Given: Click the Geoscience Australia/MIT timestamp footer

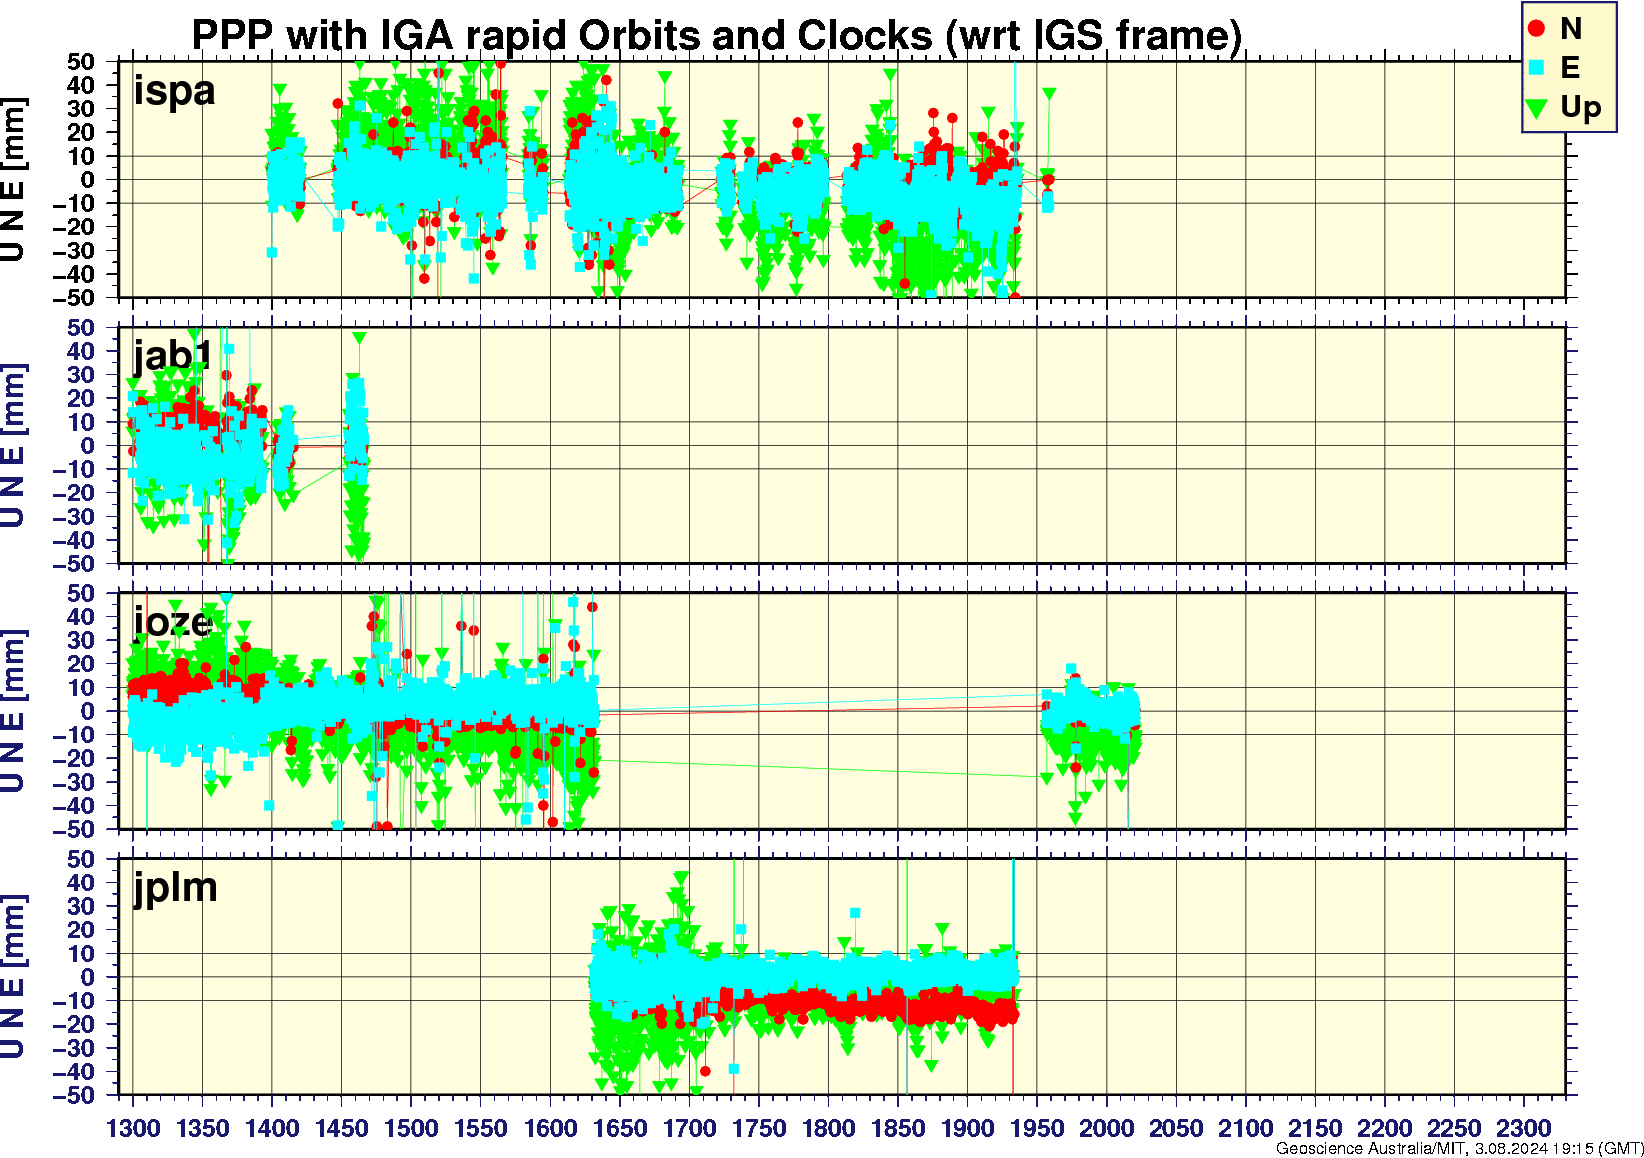Looking at the screenshot, I should coord(1459,1148).
